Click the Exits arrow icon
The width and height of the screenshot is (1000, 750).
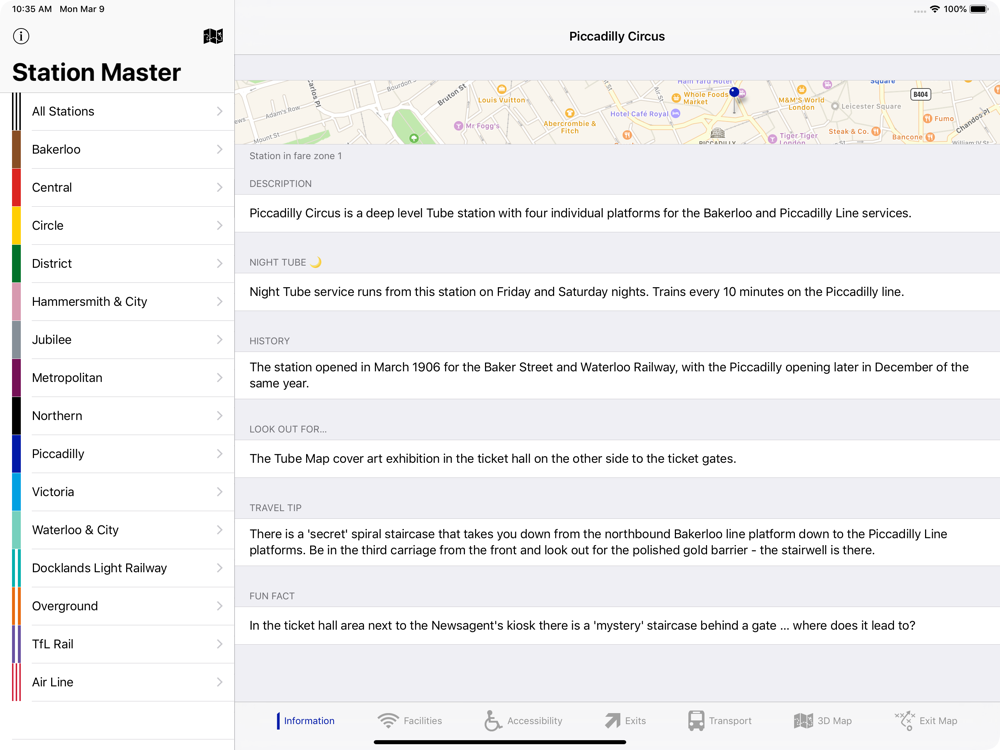tap(612, 721)
